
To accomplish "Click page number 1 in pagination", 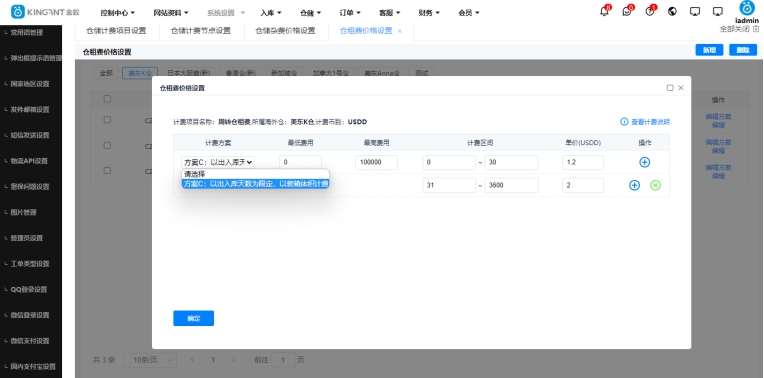I will (213, 360).
